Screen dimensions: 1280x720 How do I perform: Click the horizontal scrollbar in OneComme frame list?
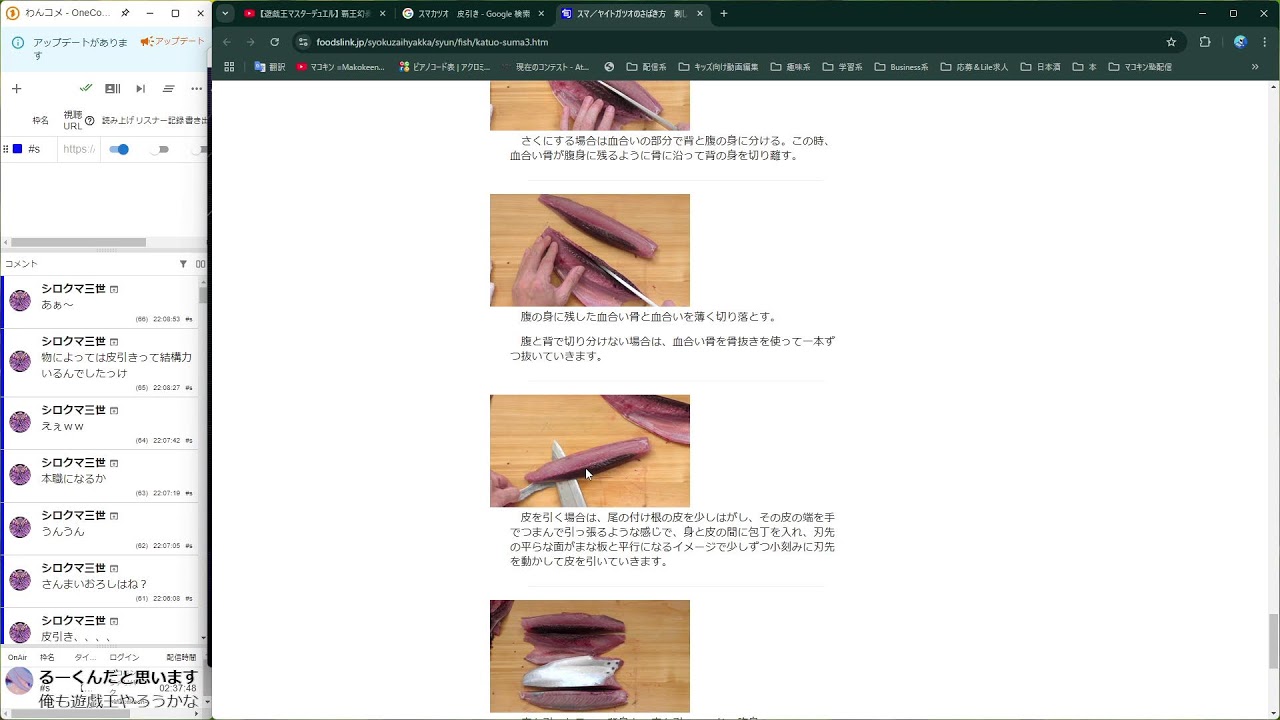tap(78, 242)
